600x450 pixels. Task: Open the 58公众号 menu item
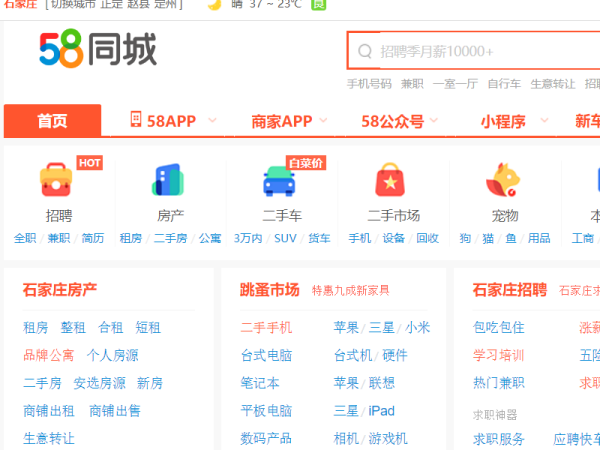coord(393,121)
